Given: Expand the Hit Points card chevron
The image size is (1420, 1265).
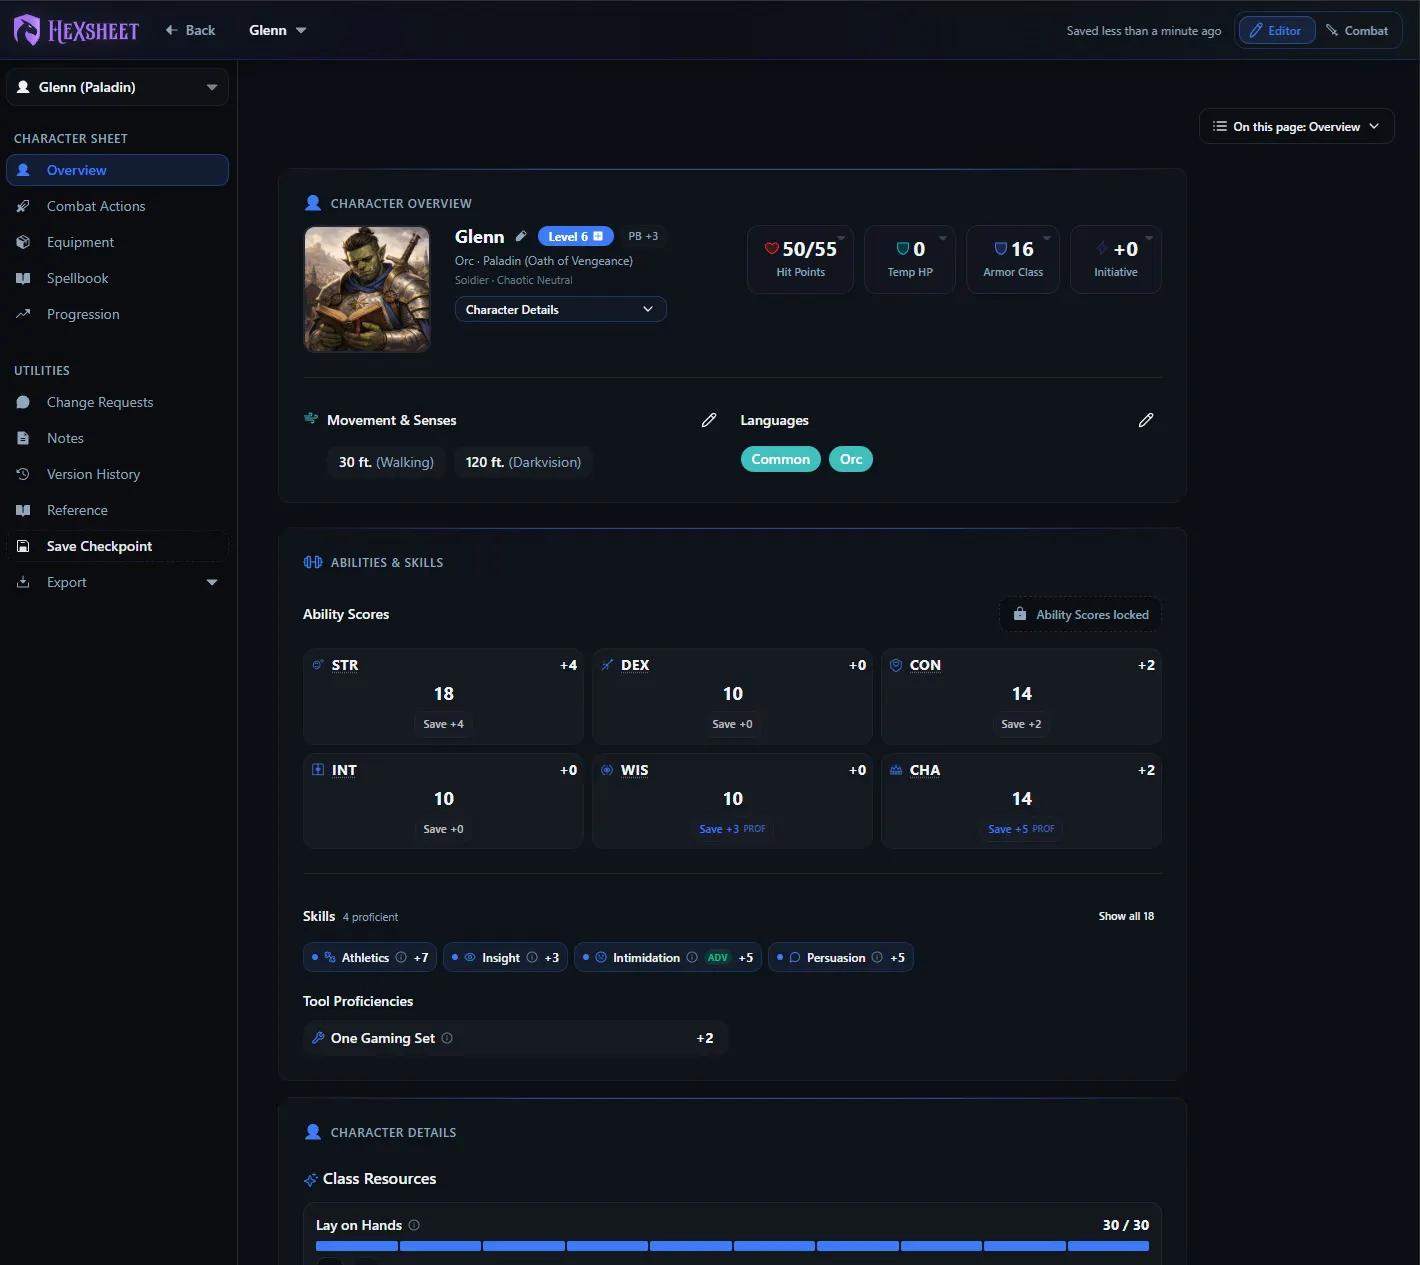Looking at the screenshot, I should [841, 238].
